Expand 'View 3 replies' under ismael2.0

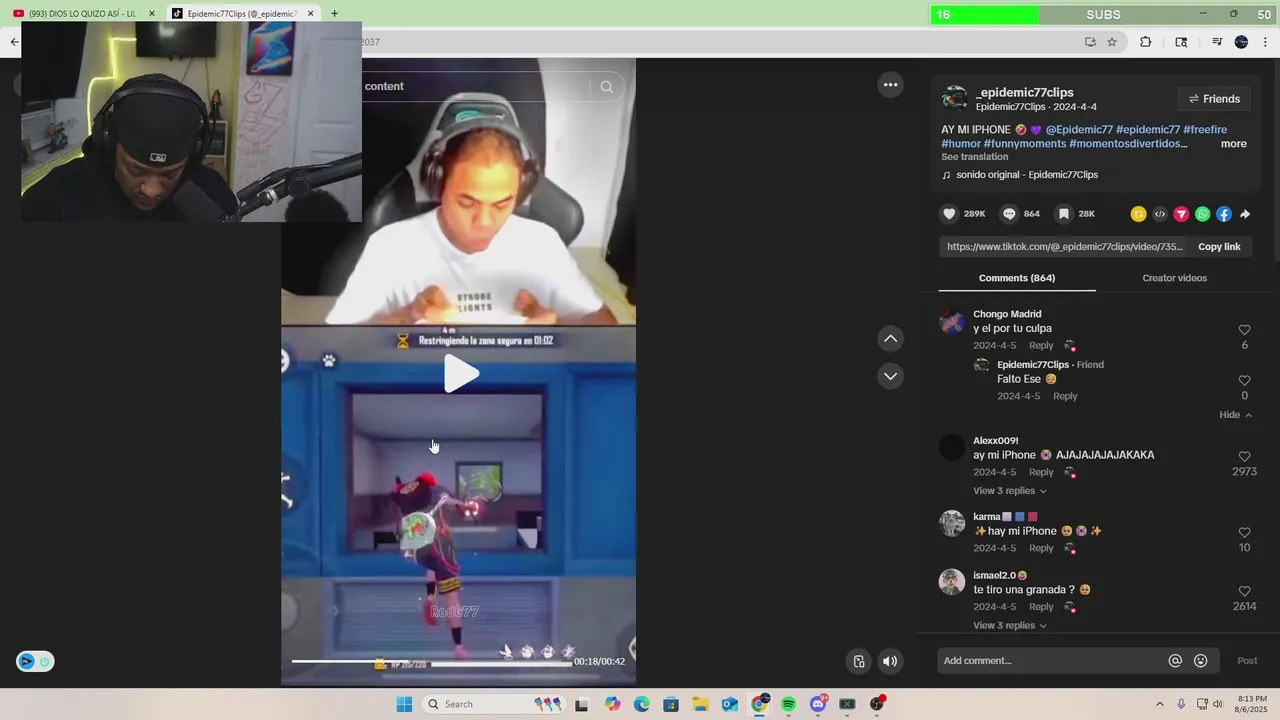1009,625
